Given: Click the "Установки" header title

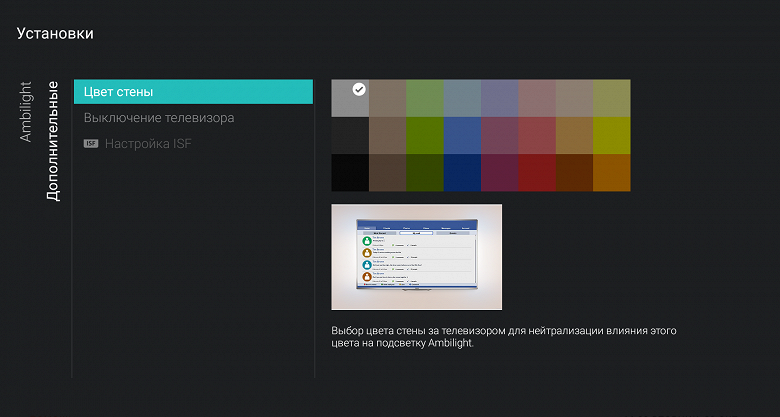Looking at the screenshot, I should click(55, 34).
